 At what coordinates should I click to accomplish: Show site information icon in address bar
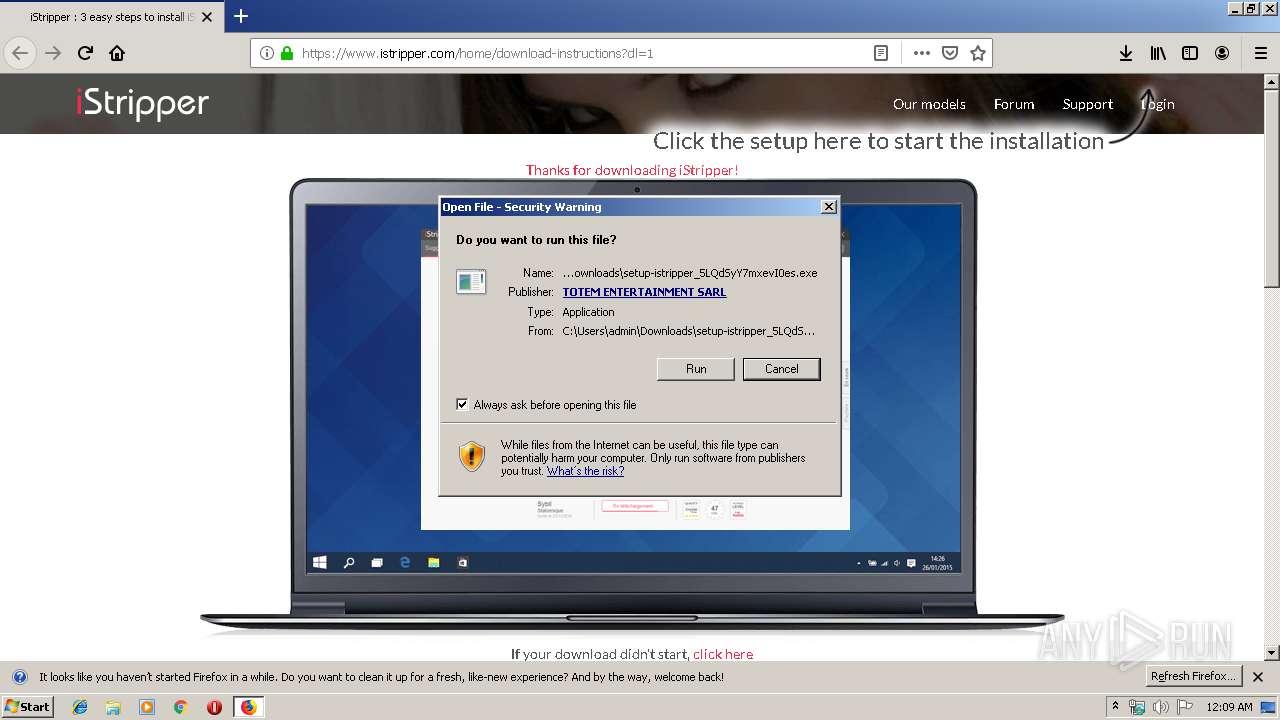267,53
